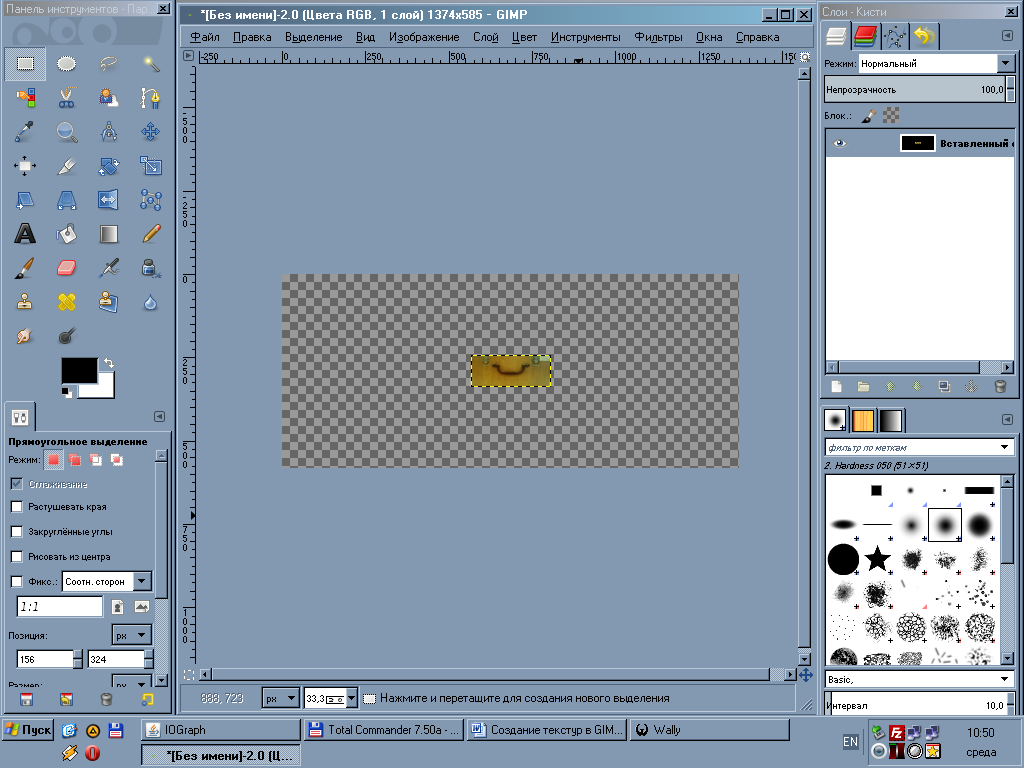Select the Fuzzy Select magic wand tool
This screenshot has height=768, width=1024.
point(151,64)
